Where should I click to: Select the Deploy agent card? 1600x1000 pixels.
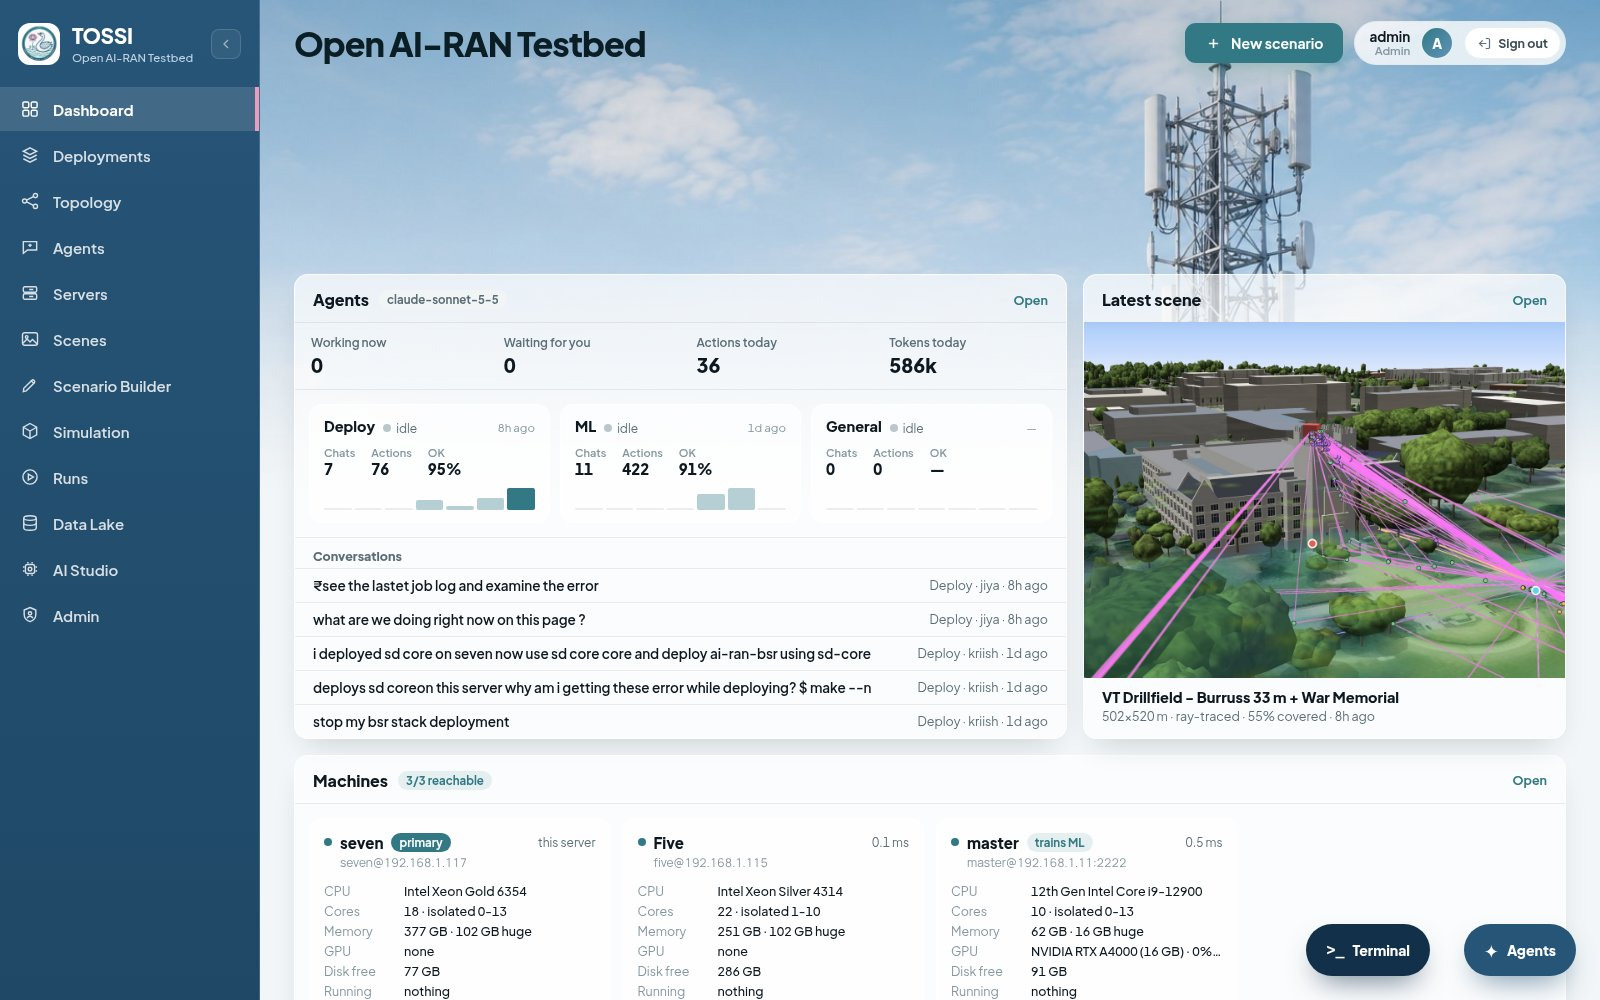point(429,463)
